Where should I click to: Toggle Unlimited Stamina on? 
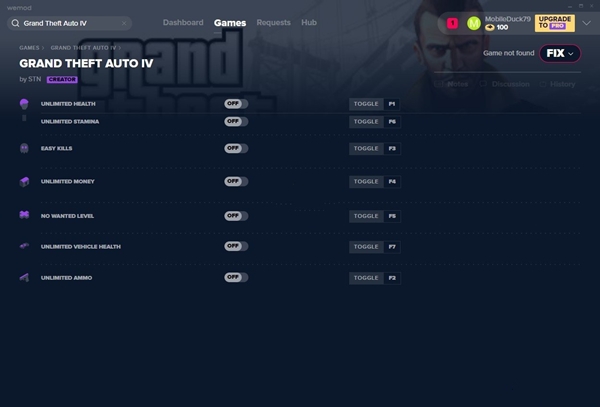point(236,121)
